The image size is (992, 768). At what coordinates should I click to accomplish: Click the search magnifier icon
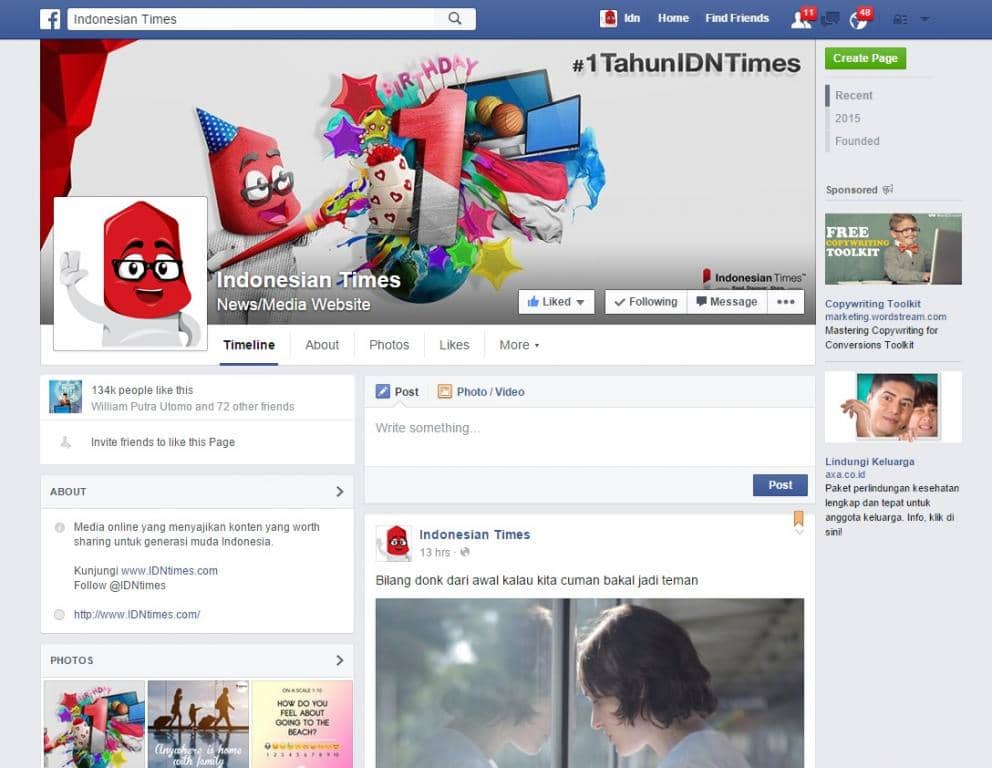coord(455,18)
